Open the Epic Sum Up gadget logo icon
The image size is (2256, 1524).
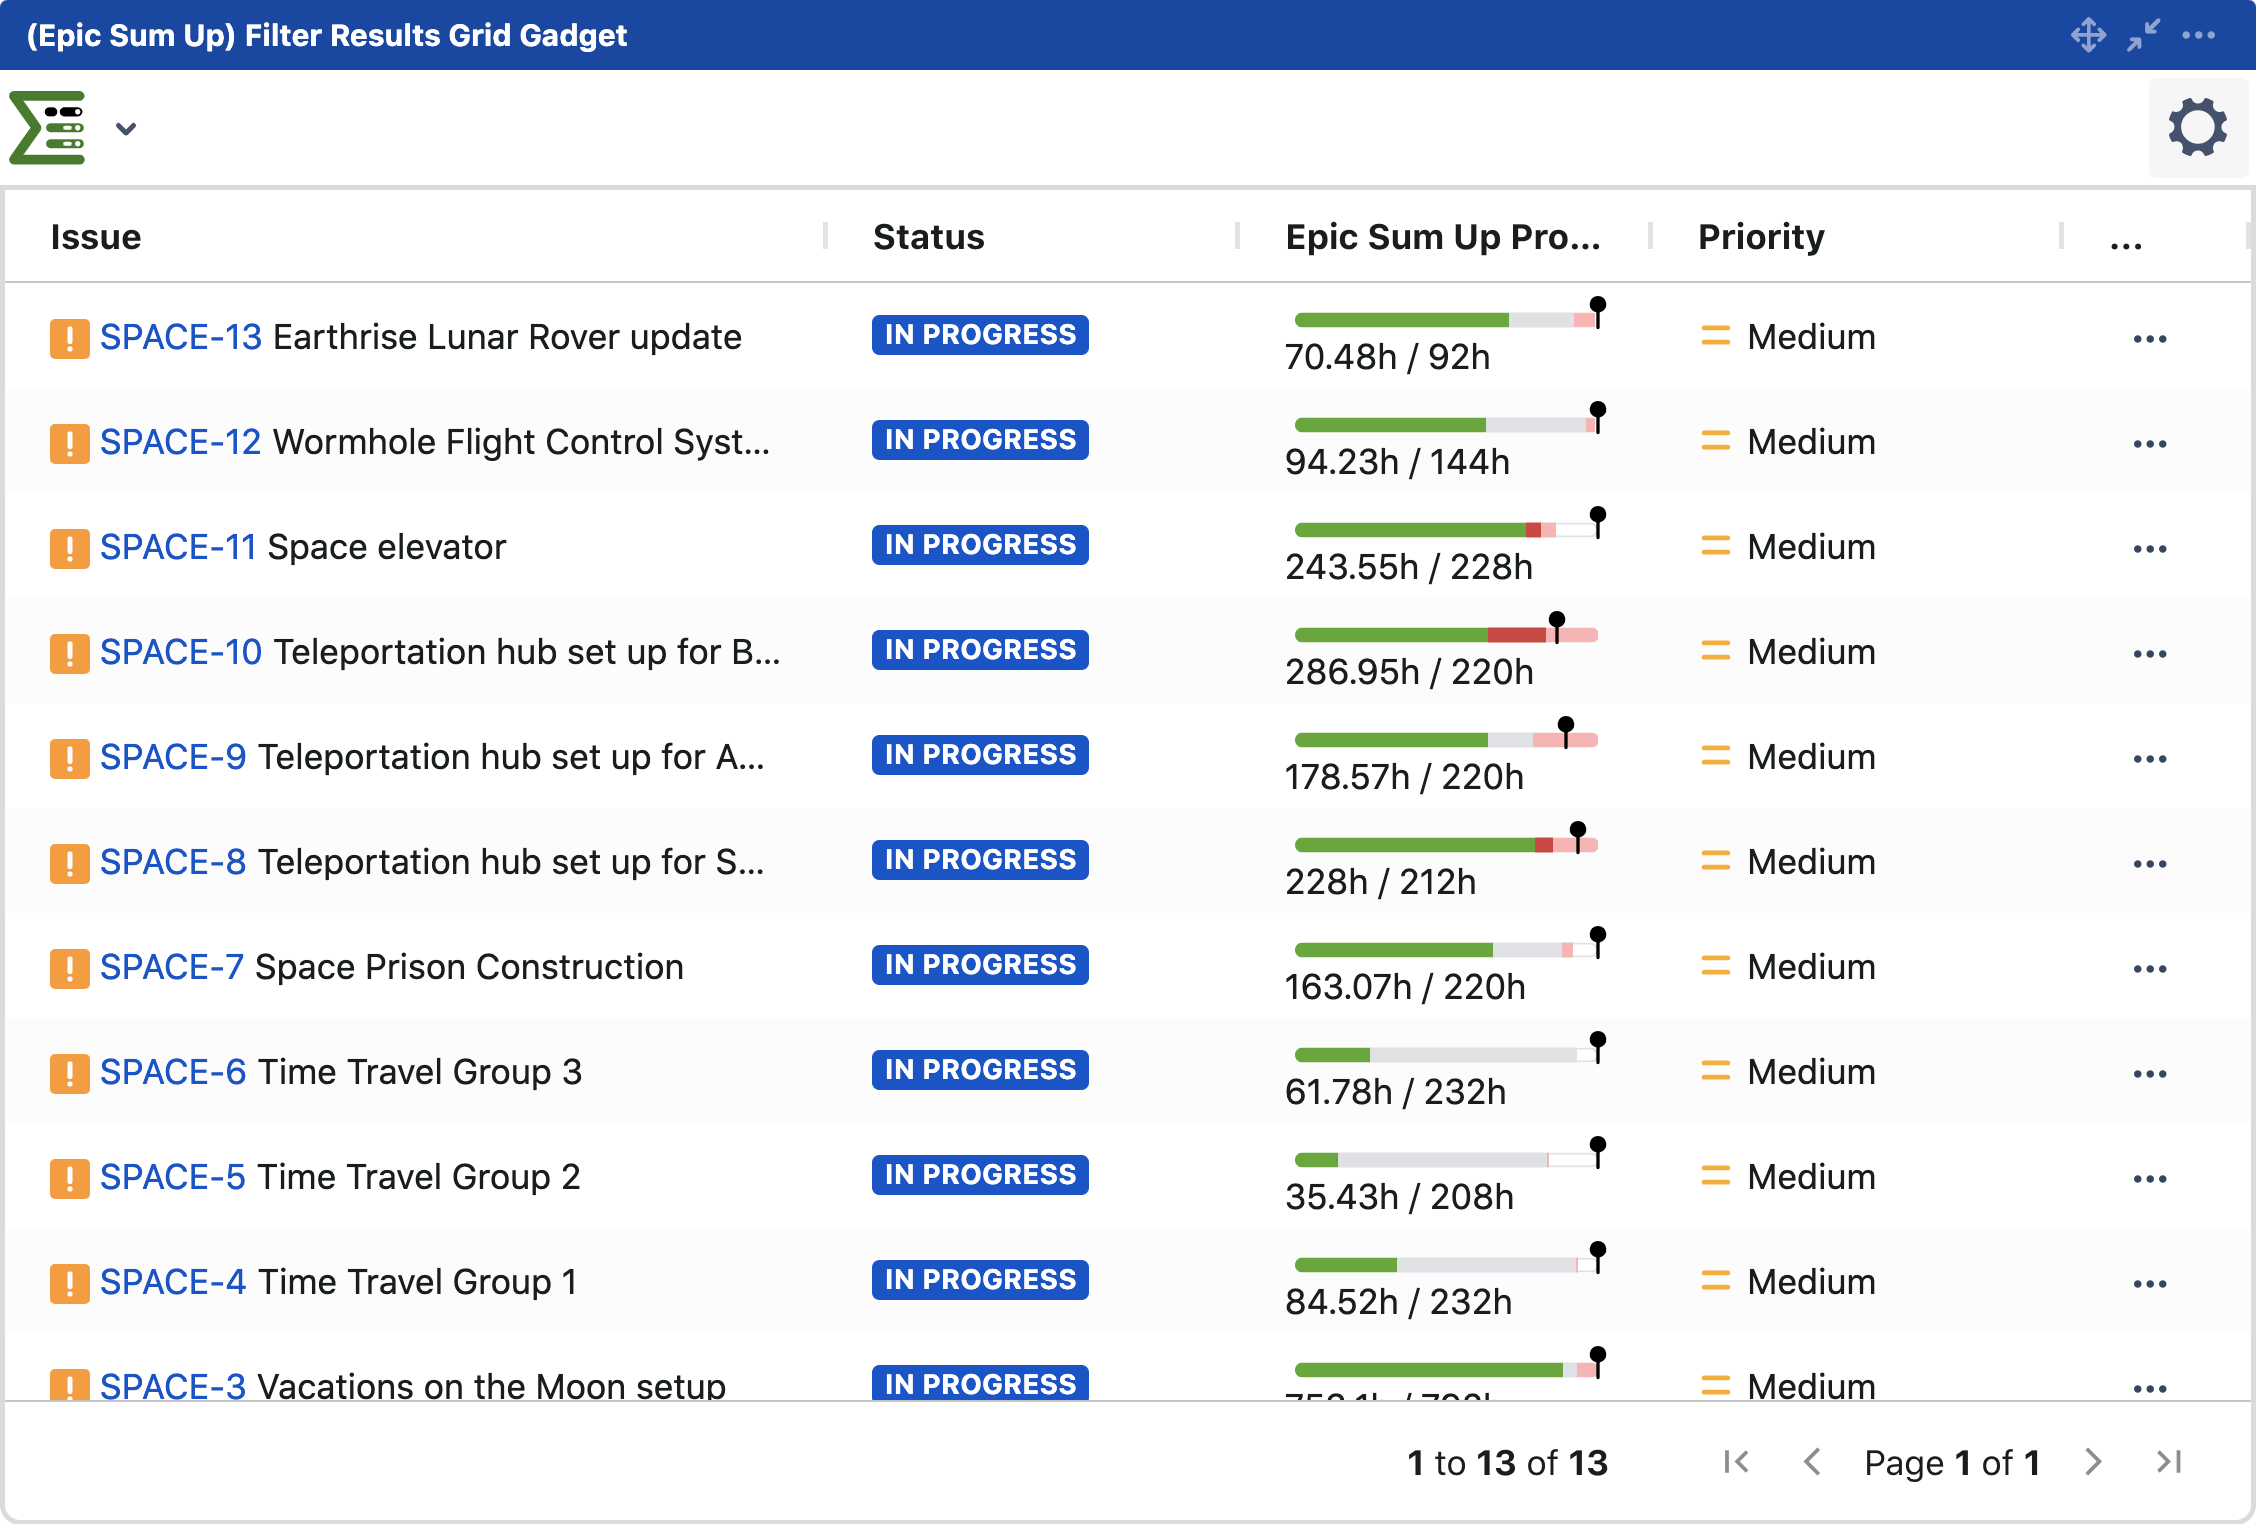47,127
